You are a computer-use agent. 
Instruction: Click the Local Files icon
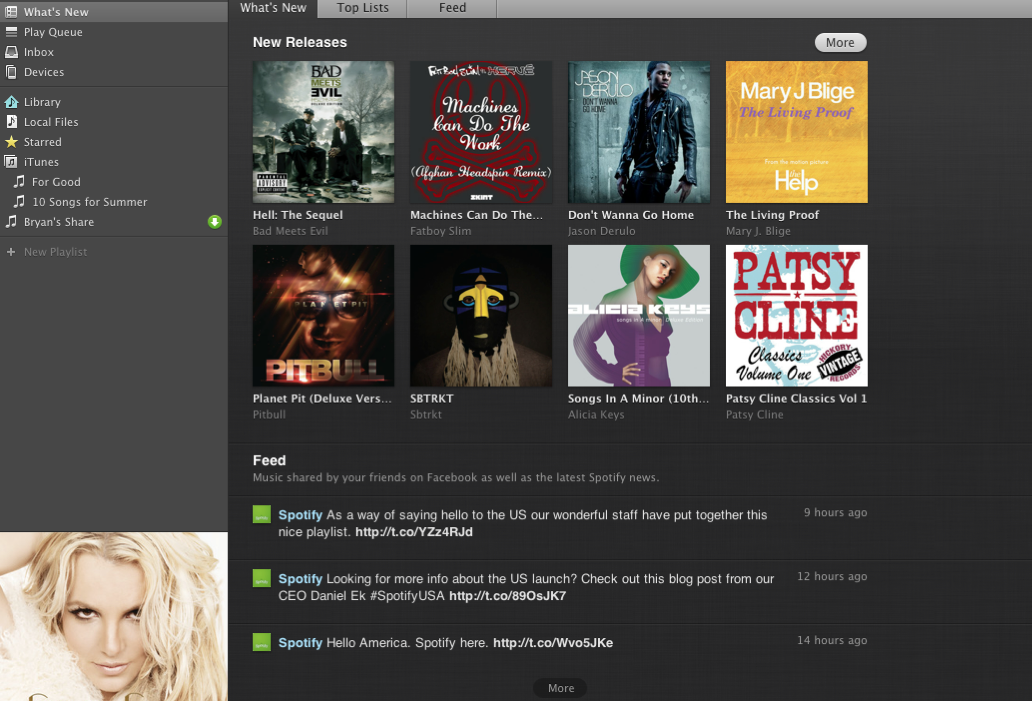(11, 121)
